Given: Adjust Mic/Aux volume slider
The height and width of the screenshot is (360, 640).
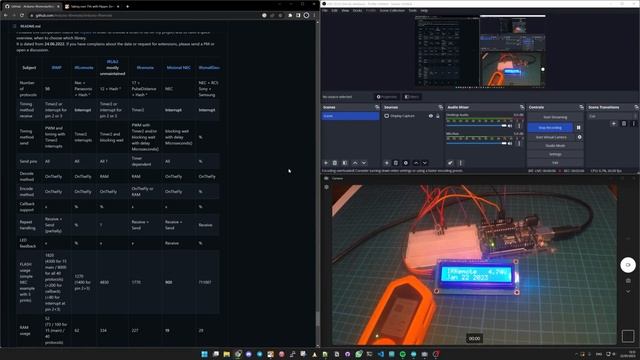Looking at the screenshot, I should 476,143.
